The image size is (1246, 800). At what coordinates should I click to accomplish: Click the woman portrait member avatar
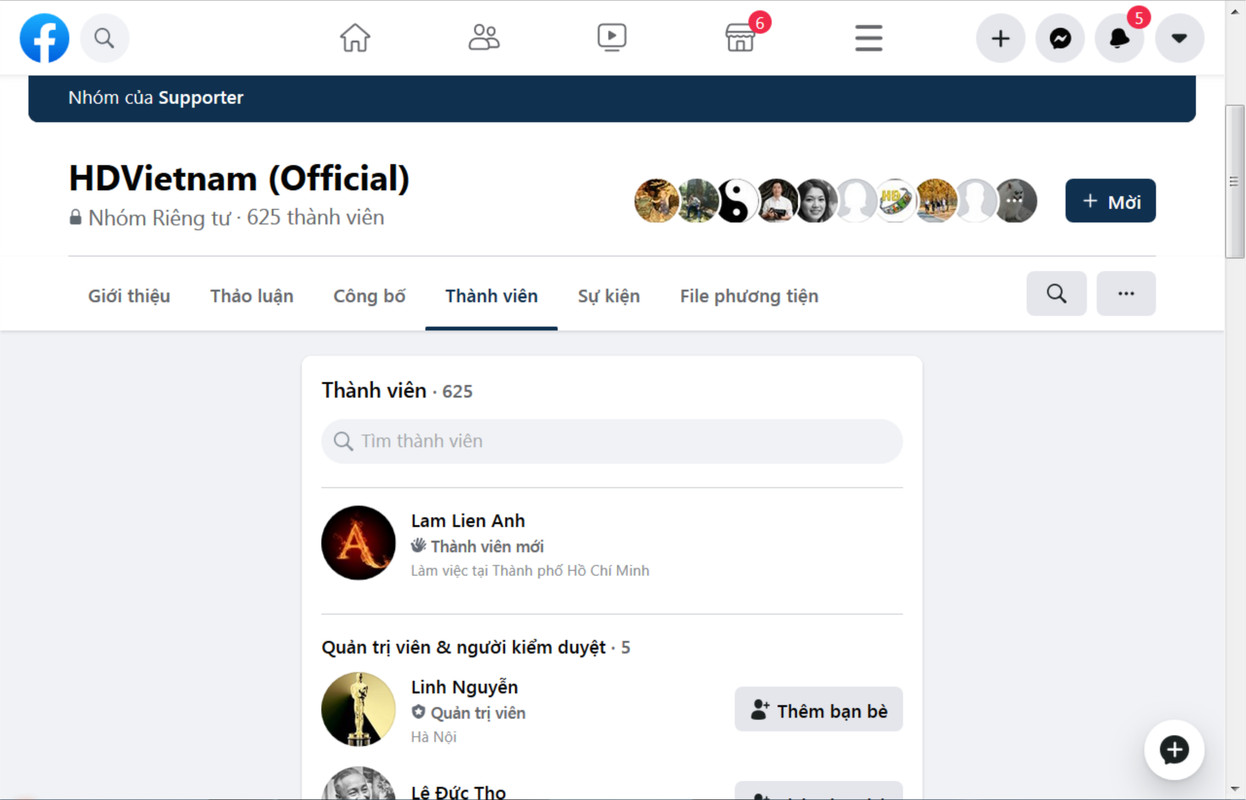(817, 201)
